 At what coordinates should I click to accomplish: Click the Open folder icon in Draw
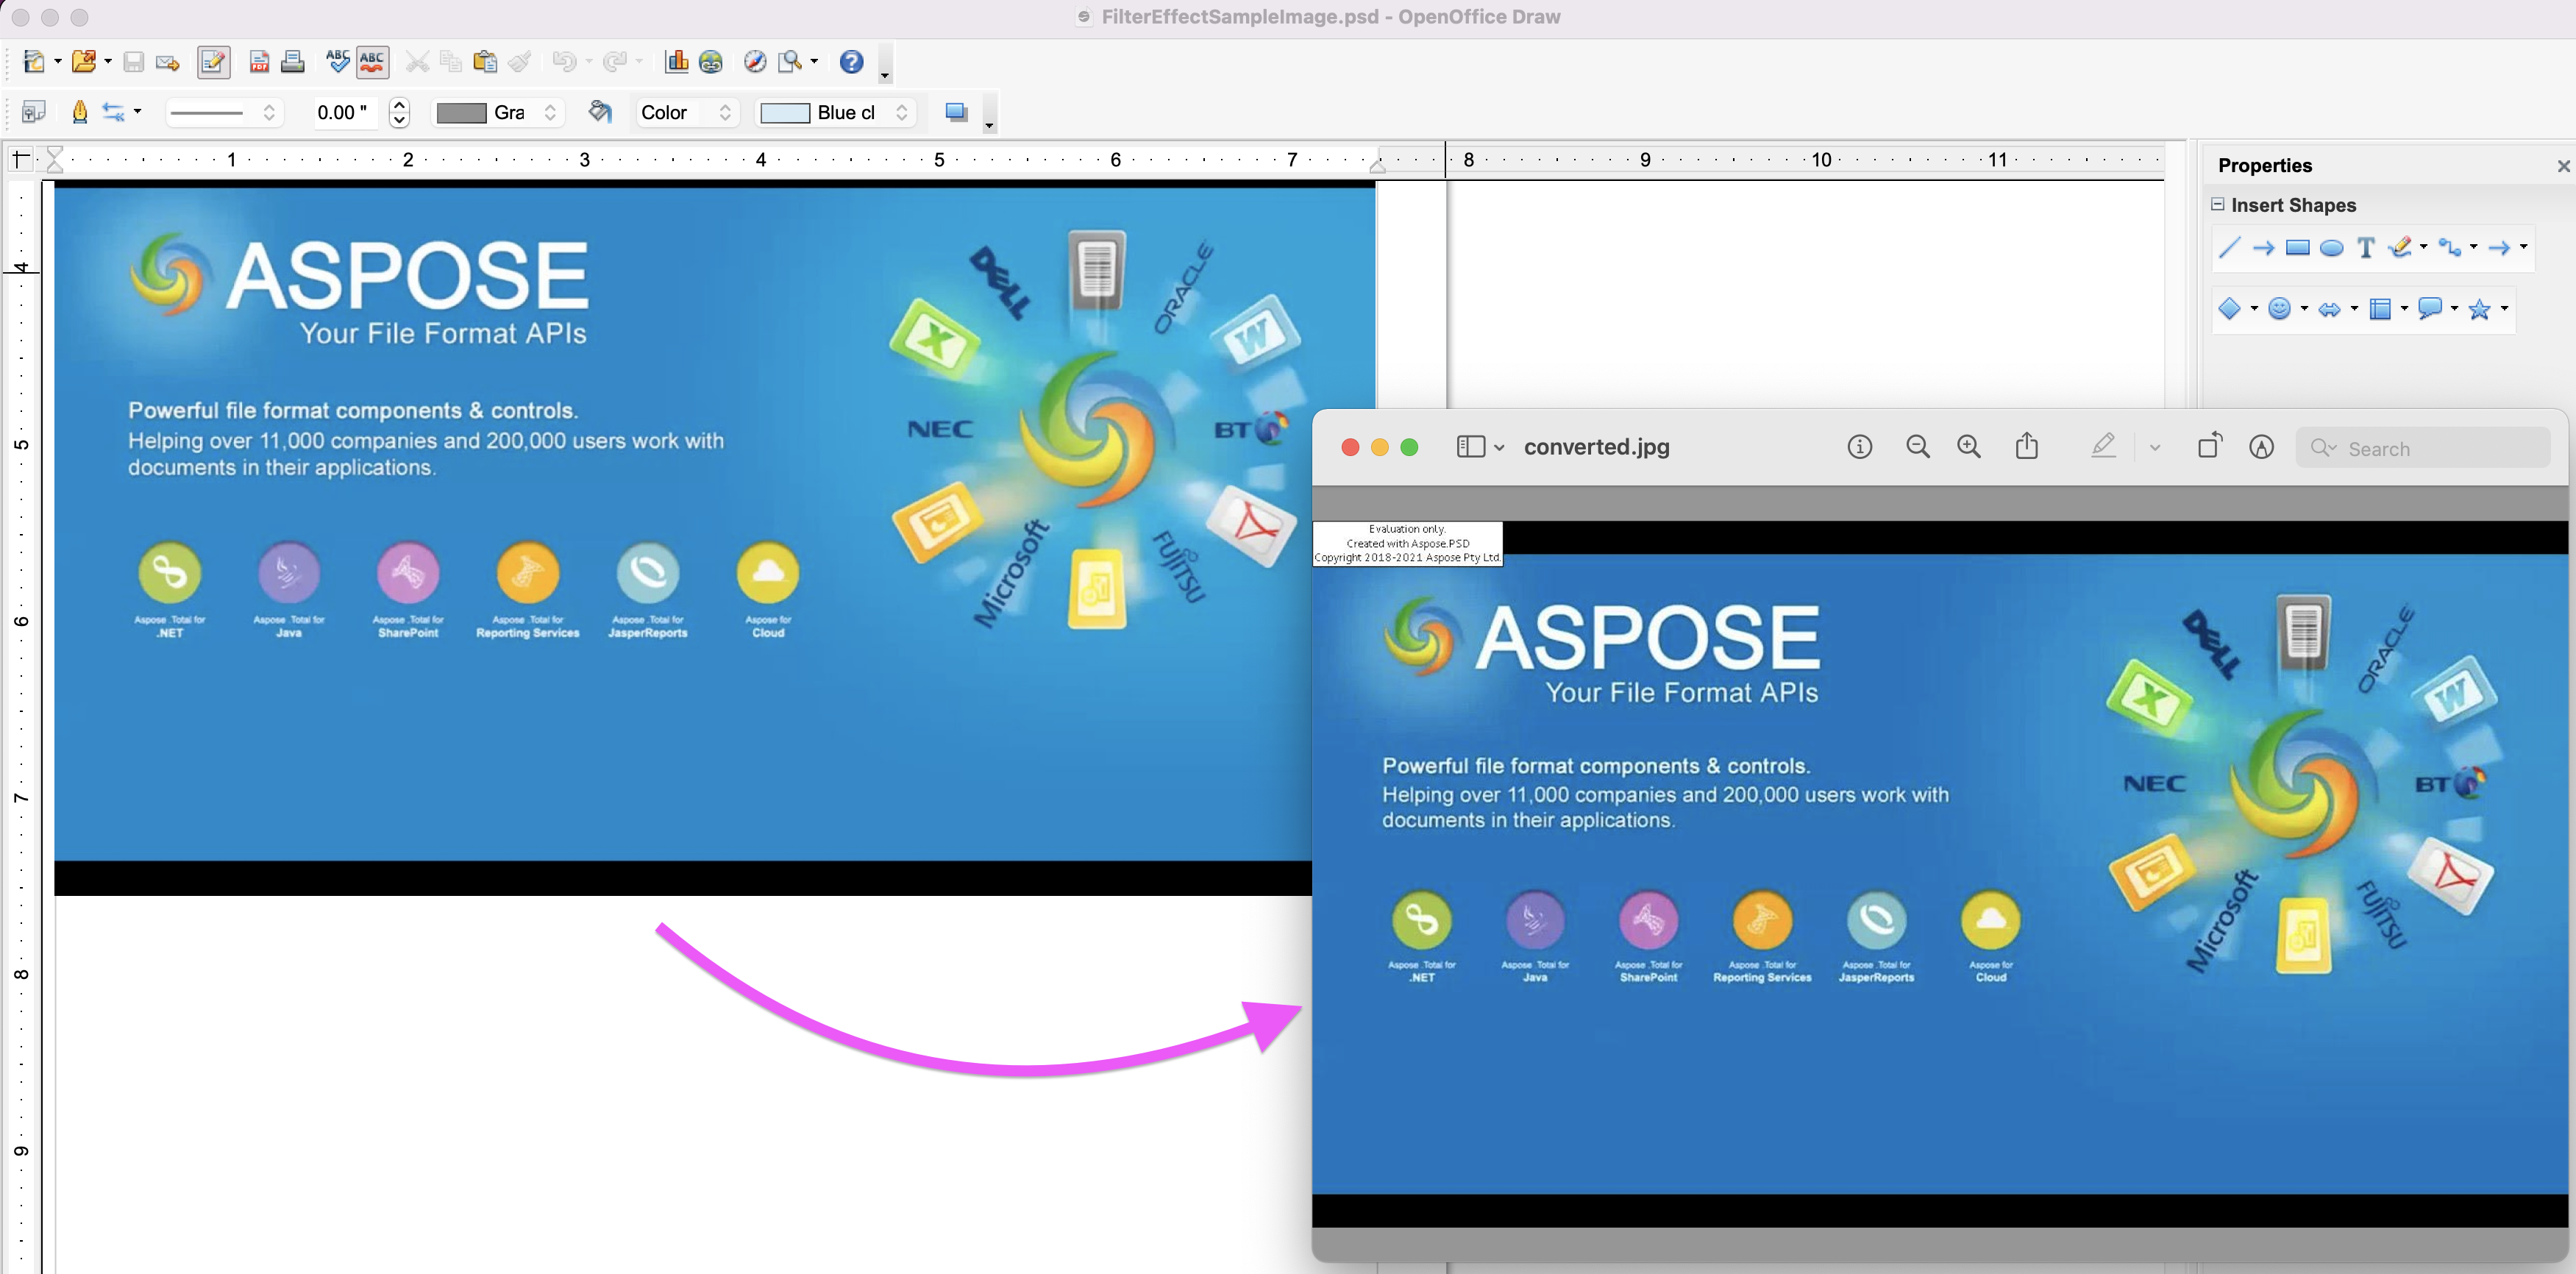84,62
